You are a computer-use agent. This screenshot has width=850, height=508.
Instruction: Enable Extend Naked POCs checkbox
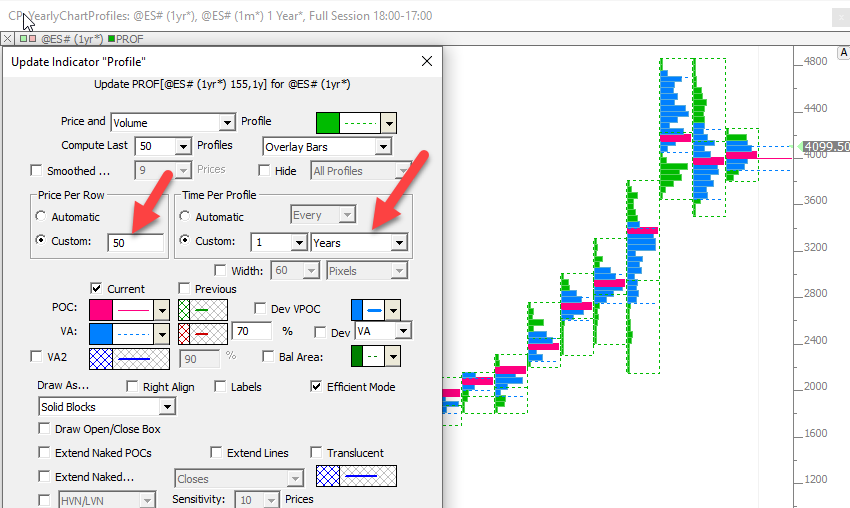tap(44, 452)
